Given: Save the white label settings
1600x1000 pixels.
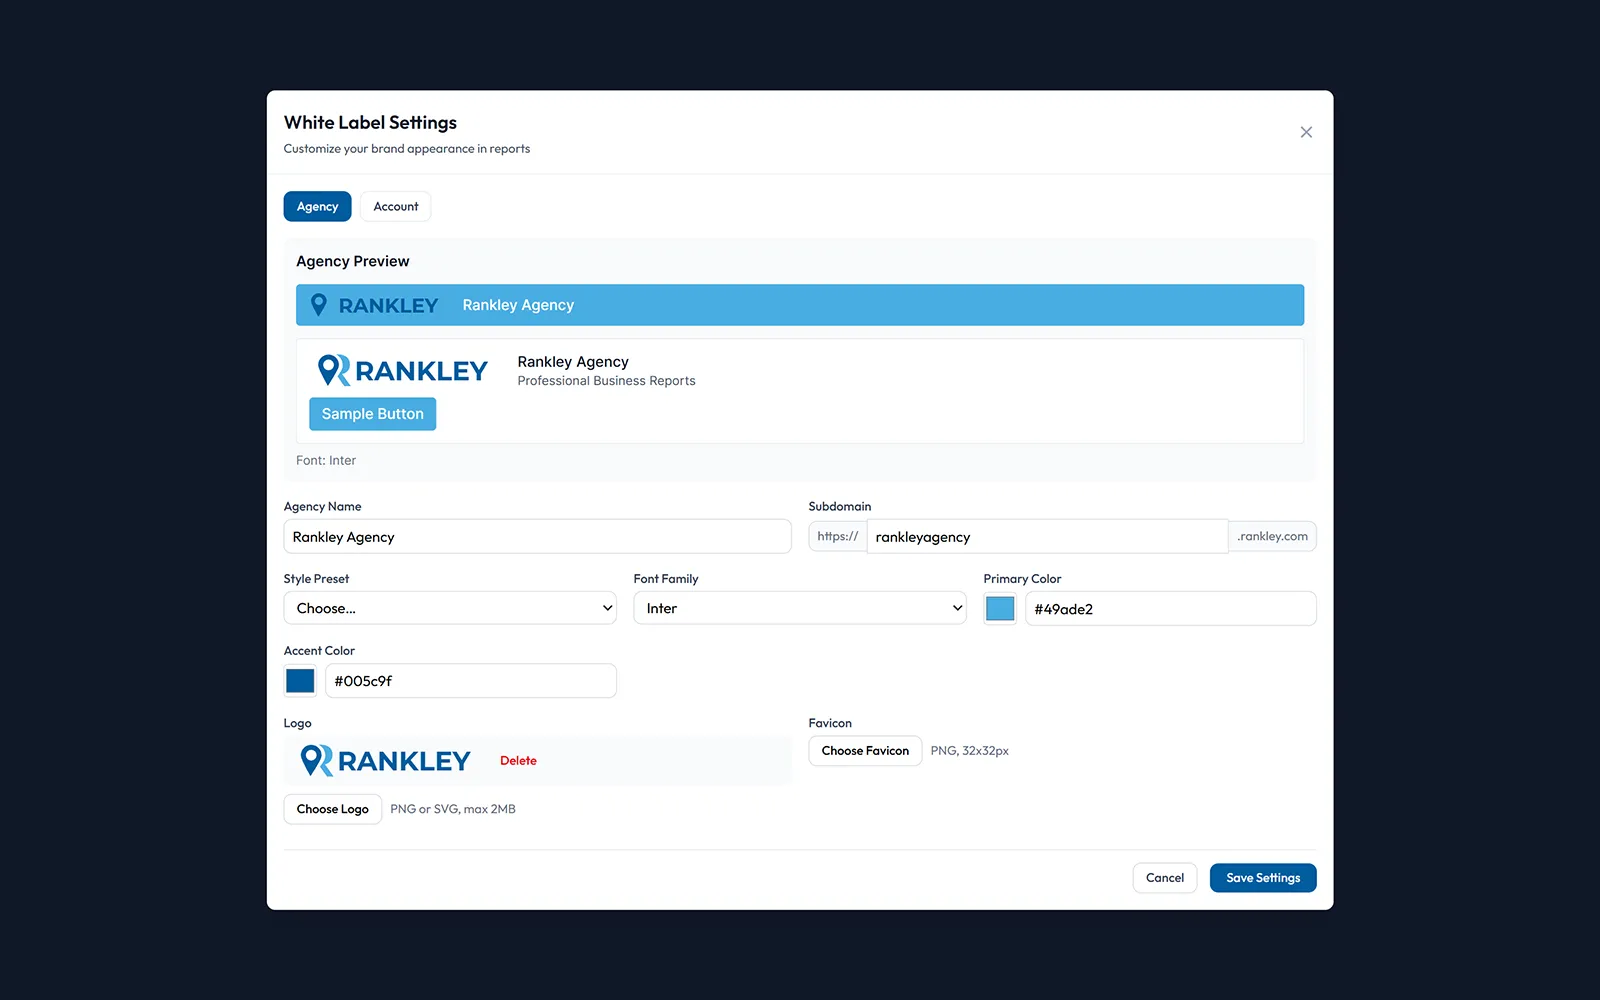Looking at the screenshot, I should 1262,877.
